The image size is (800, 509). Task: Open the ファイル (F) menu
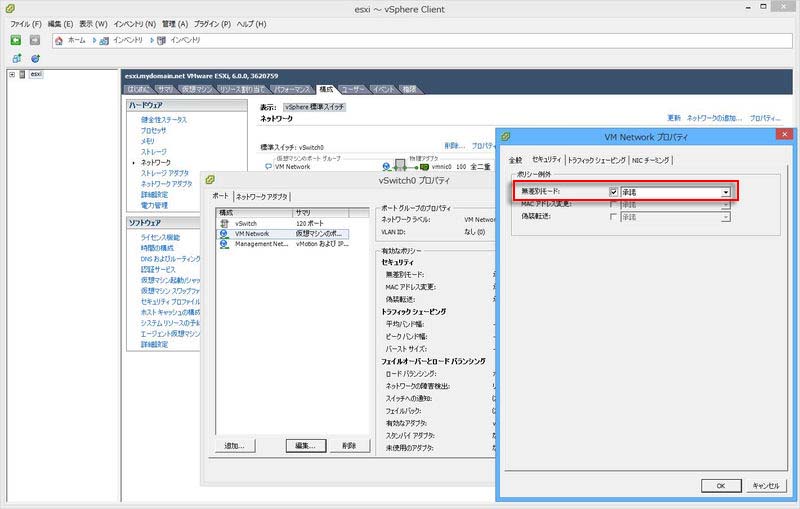point(26,24)
